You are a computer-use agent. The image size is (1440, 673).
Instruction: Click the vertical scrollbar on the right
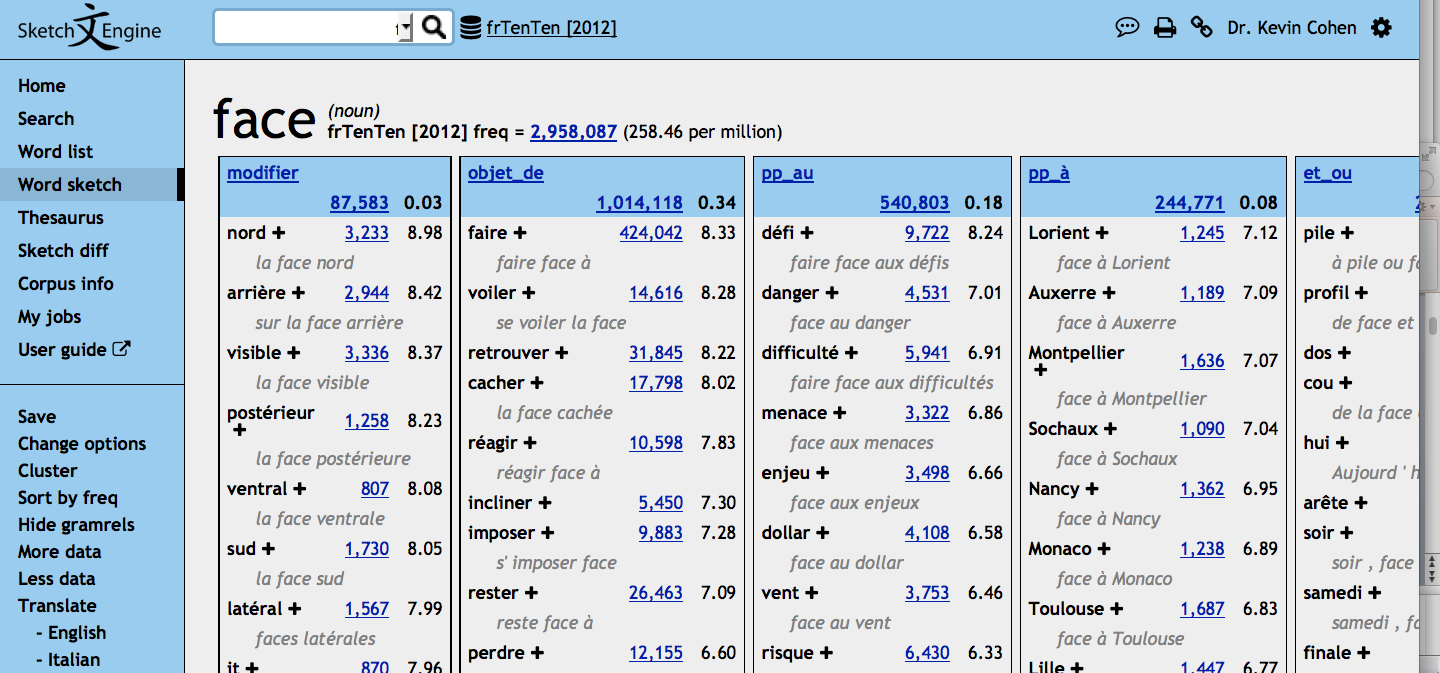[x=1429, y=325]
